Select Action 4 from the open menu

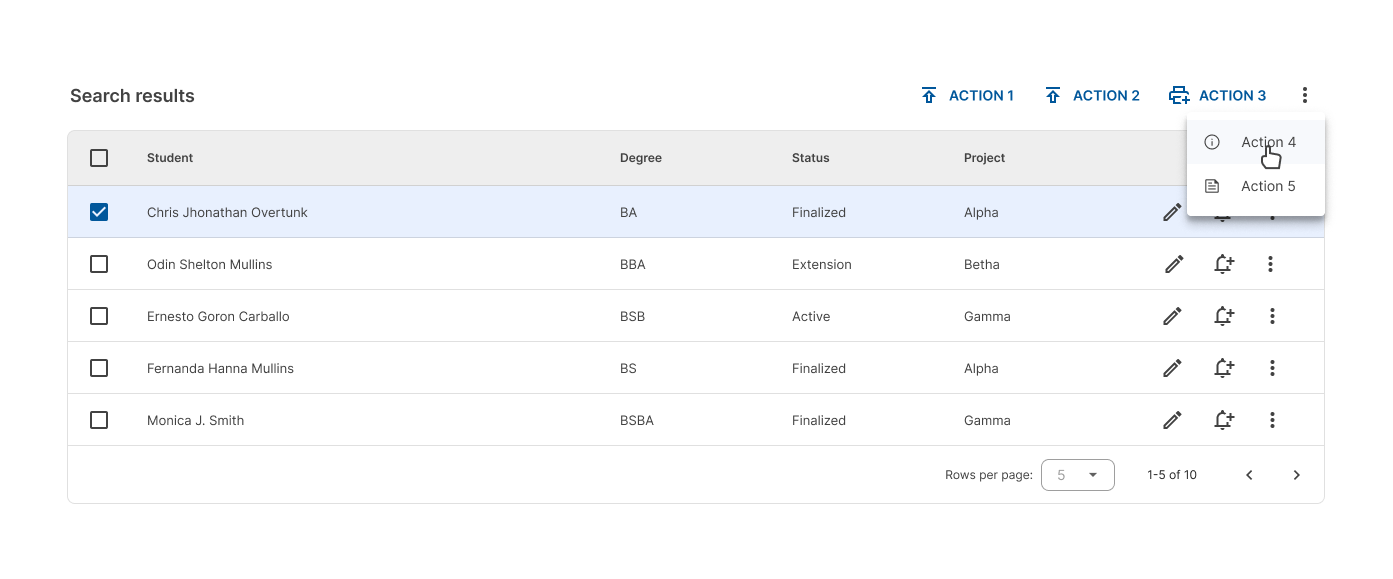click(x=1268, y=142)
